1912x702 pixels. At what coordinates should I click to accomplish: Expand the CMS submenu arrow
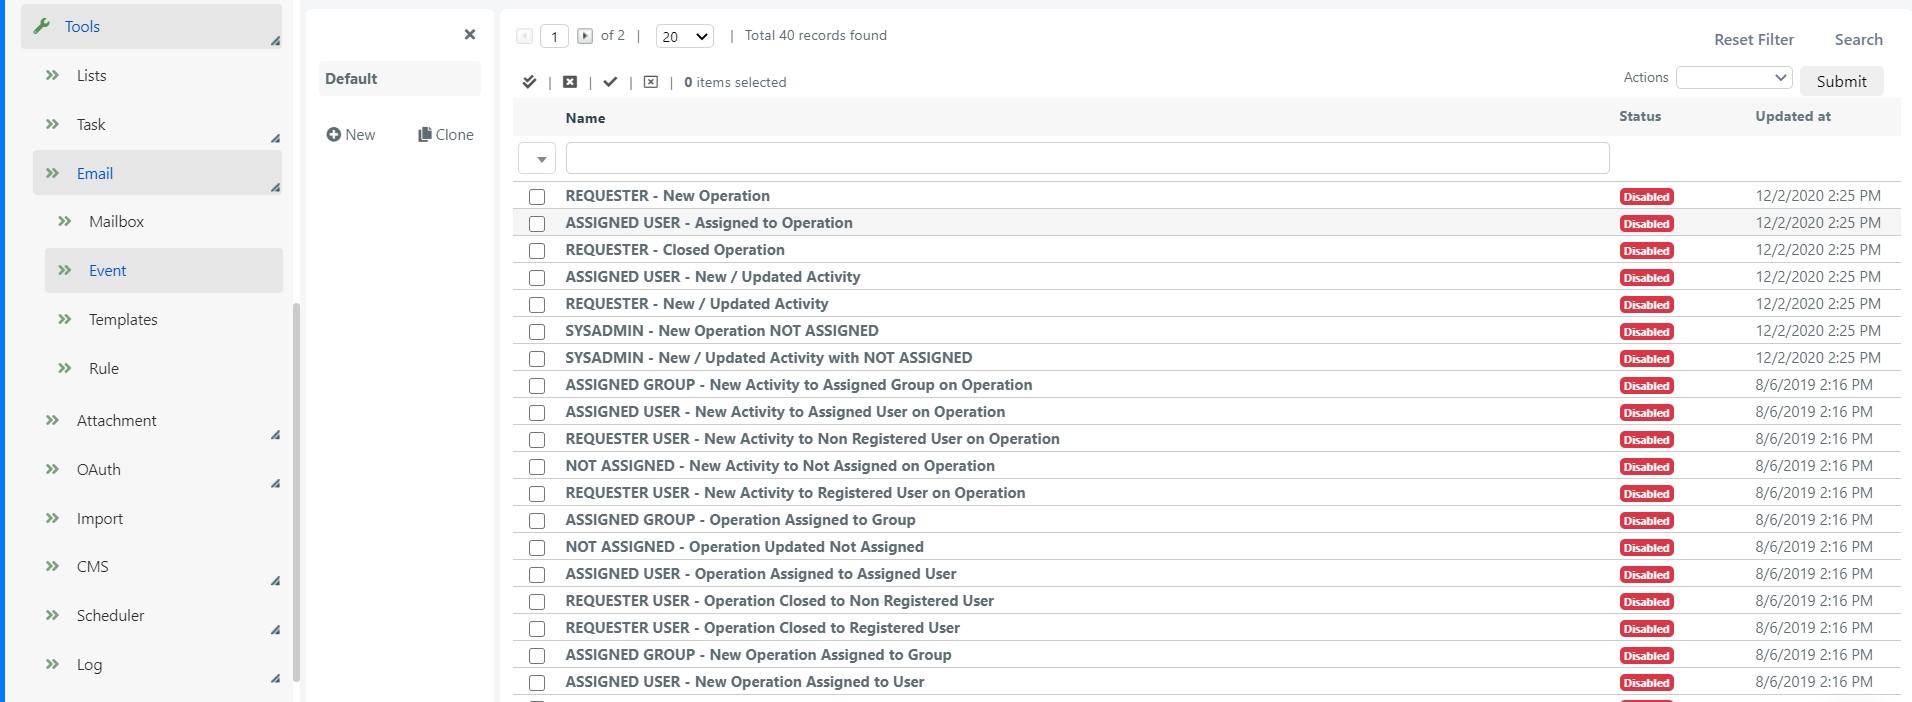tap(275, 580)
